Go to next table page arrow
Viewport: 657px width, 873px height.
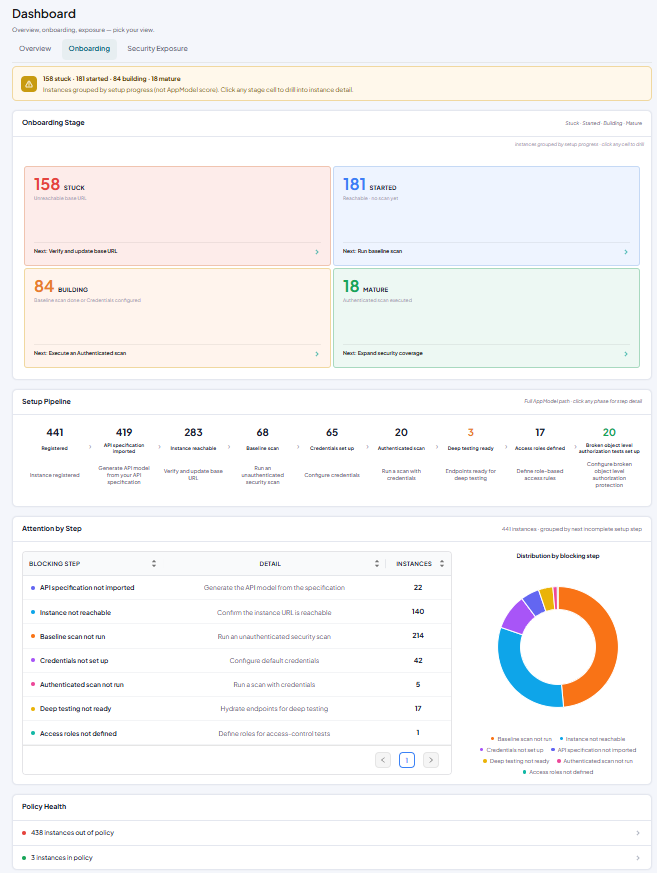[x=431, y=760]
